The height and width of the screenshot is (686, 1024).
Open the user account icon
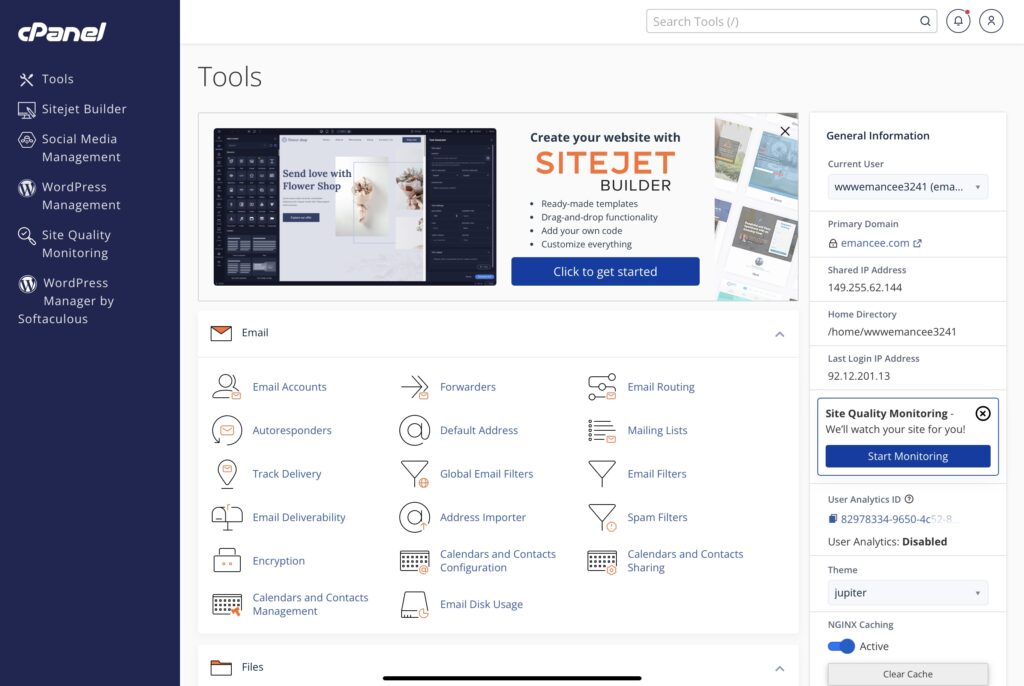991,21
